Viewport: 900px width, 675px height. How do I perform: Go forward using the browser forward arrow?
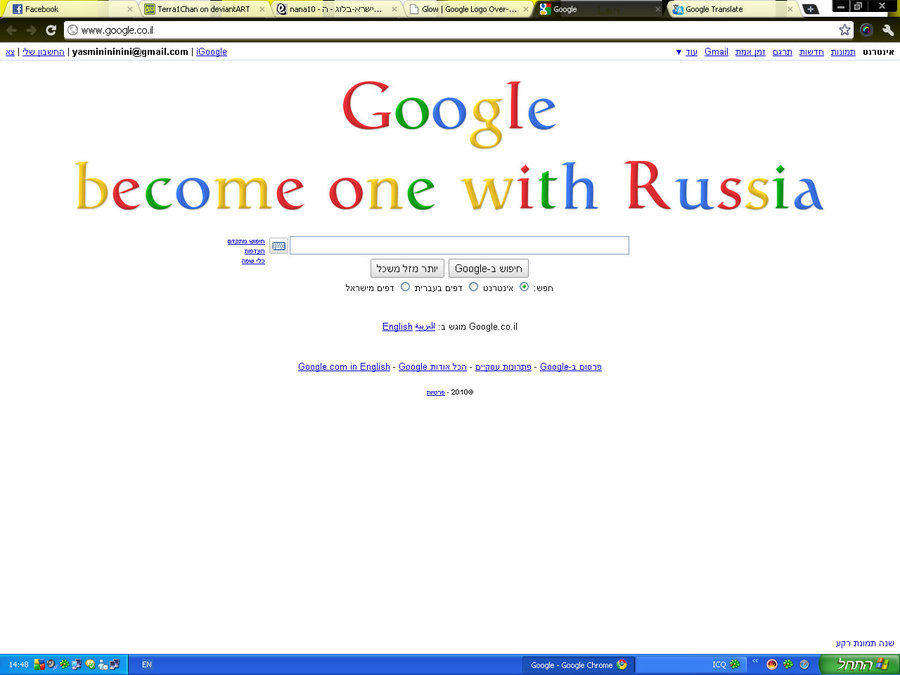point(31,30)
